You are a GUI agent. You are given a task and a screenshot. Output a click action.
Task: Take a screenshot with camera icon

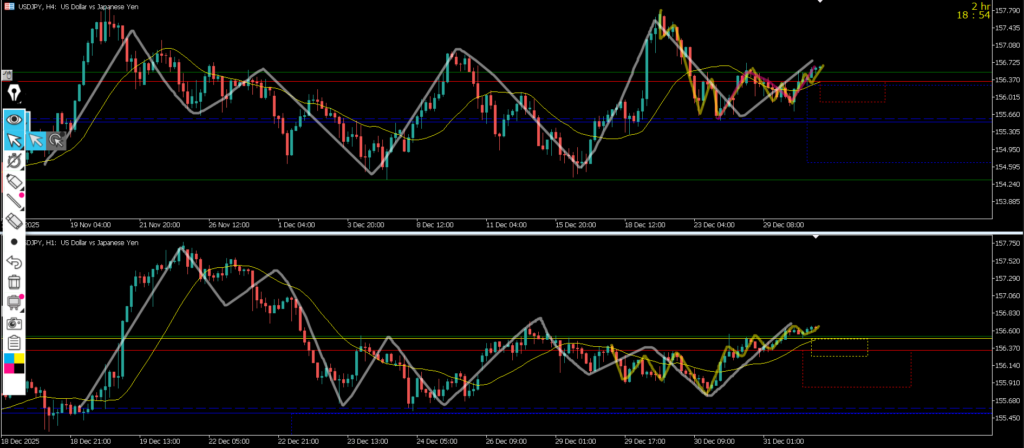tap(14, 323)
